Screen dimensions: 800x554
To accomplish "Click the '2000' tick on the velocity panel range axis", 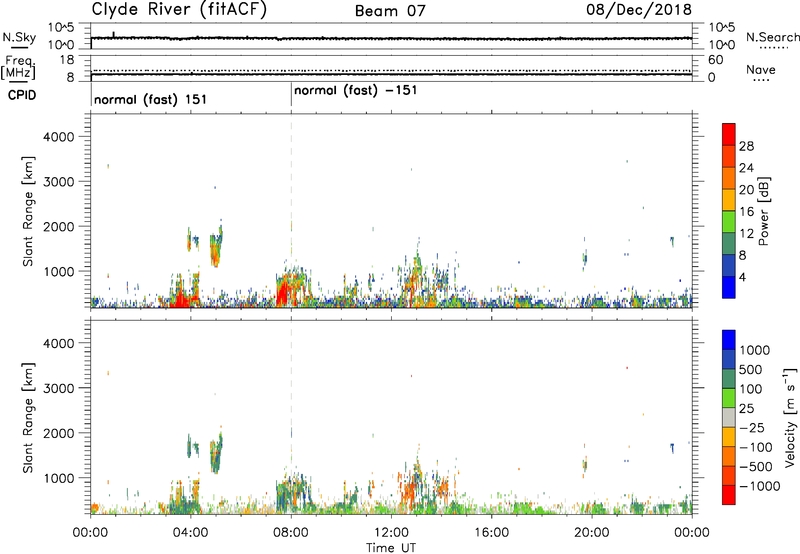I will (x=58, y=434).
